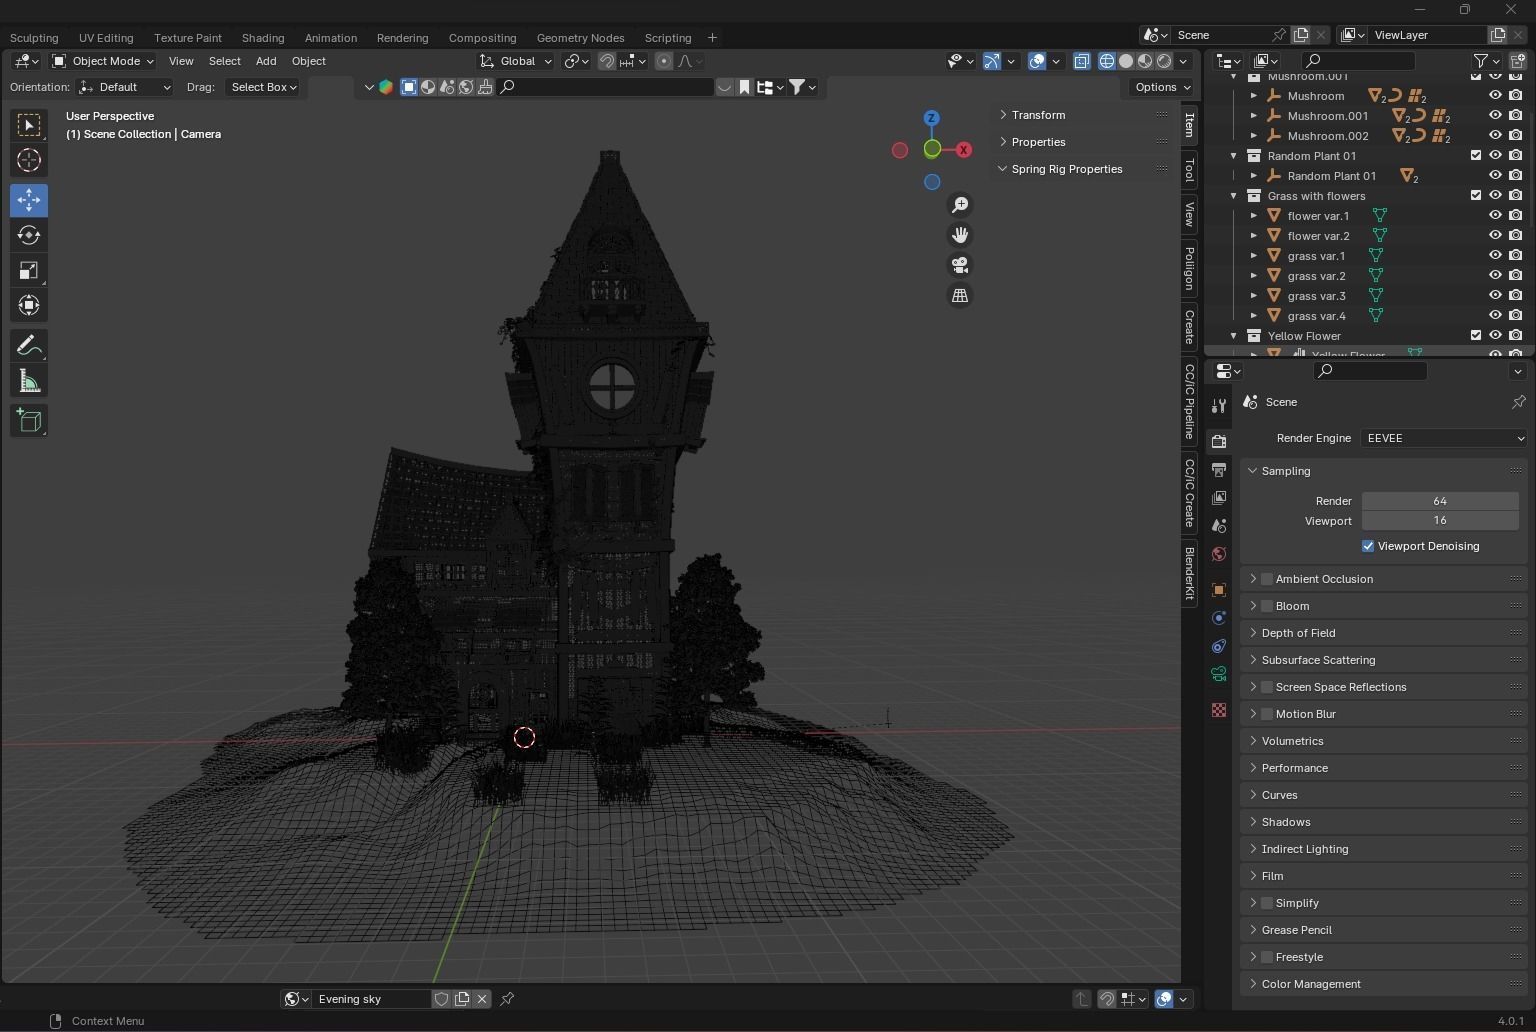Viewport: 1536px width, 1032px height.
Task: Select the Measure tool
Action: 29,381
